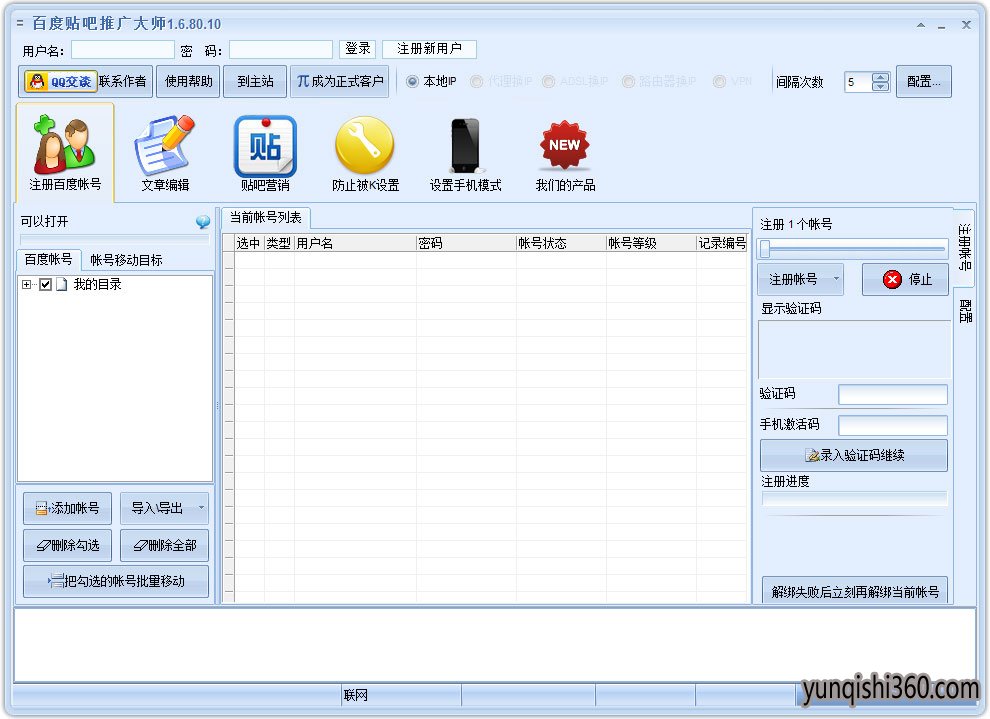Click the 注册进度 progress bar
Image resolution: width=990 pixels, height=719 pixels.
[x=855, y=499]
